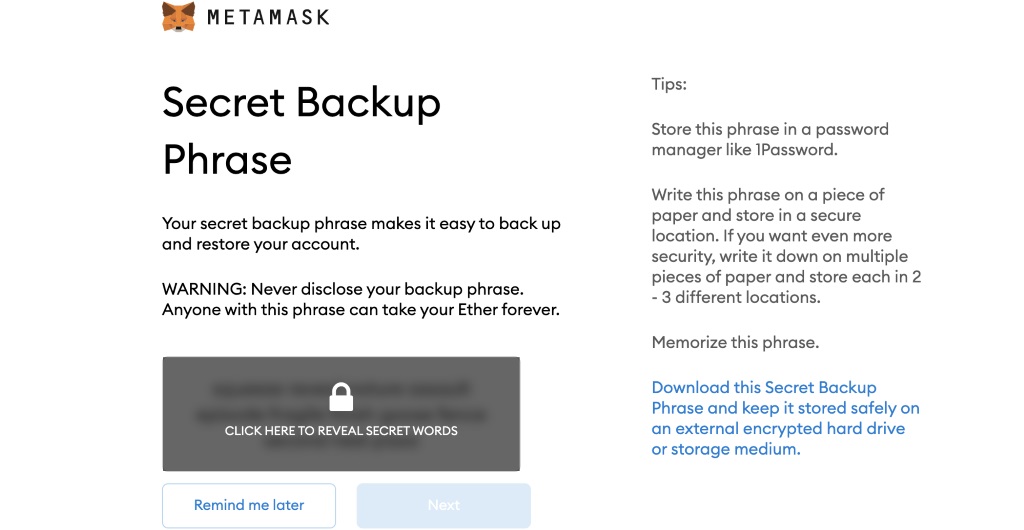Click the MetaMask fox logo
Screen dimensions: 1024x530
(178, 17)
